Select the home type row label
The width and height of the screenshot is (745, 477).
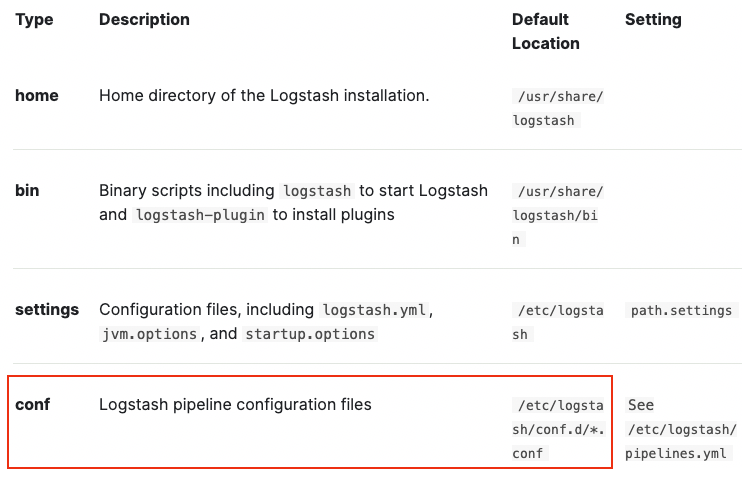[x=37, y=96]
